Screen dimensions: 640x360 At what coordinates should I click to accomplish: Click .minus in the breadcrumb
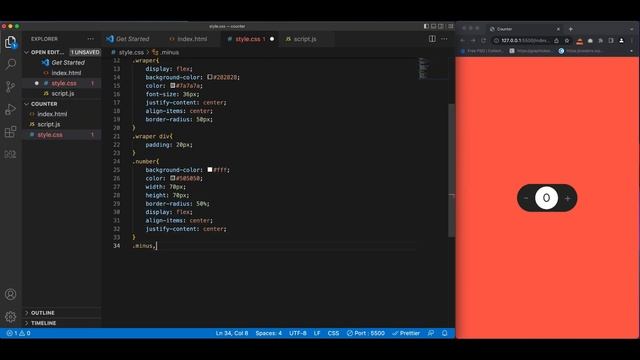pos(169,52)
